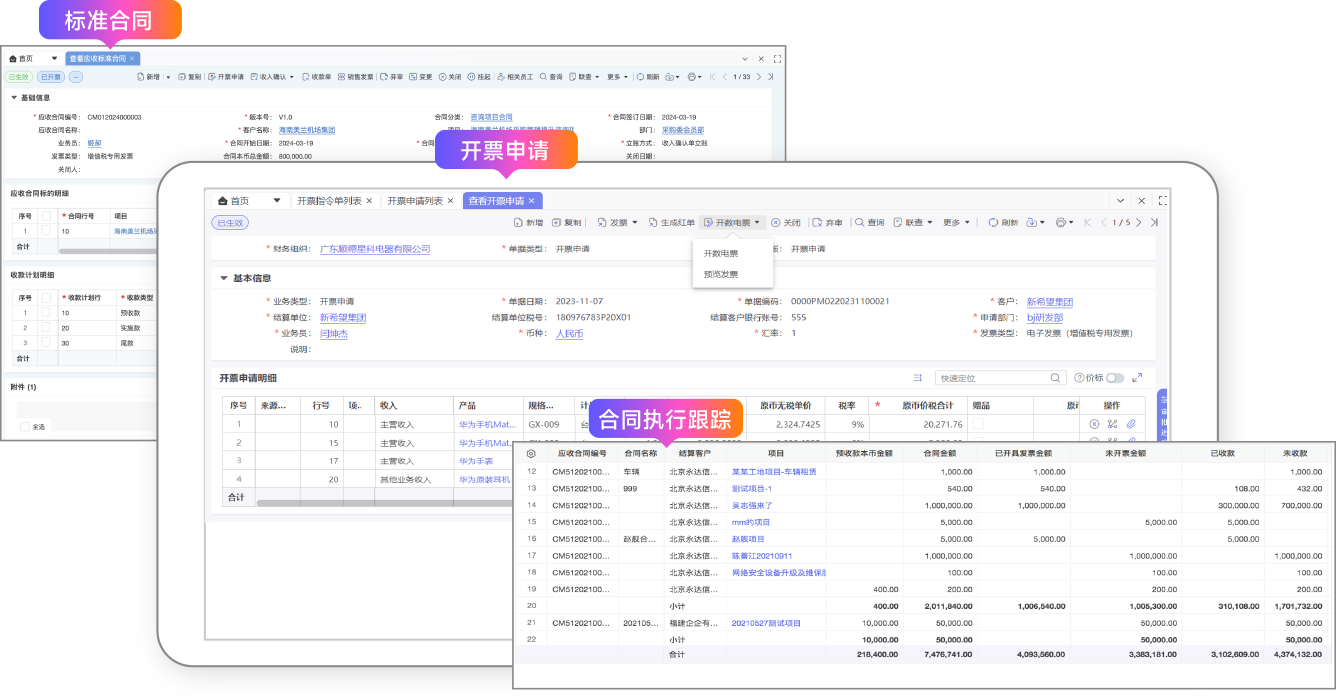Click the 刷新 (Refresh) icon in the invoice application toolbar
Screen dimensions: 1336x699
tap(993, 223)
